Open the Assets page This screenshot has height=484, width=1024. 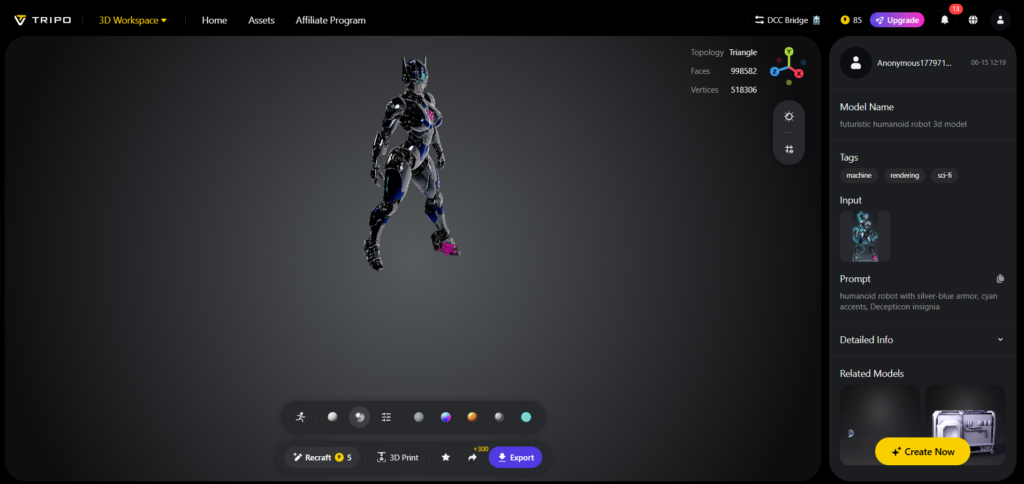261,20
